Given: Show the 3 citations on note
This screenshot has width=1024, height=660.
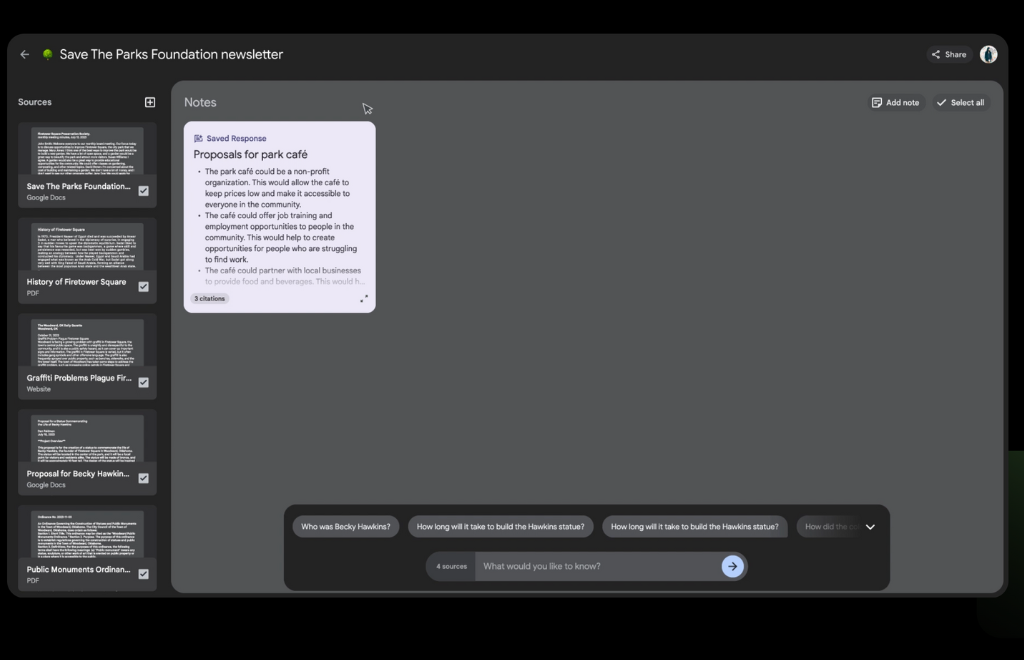Looking at the screenshot, I should 210,298.
